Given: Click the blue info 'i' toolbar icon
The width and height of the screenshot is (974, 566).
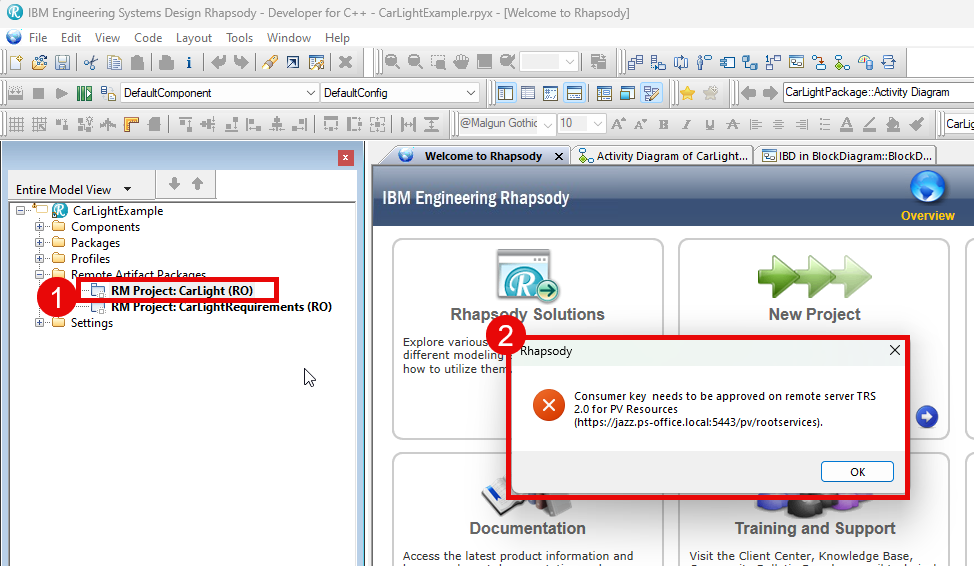Looking at the screenshot, I should point(188,62).
